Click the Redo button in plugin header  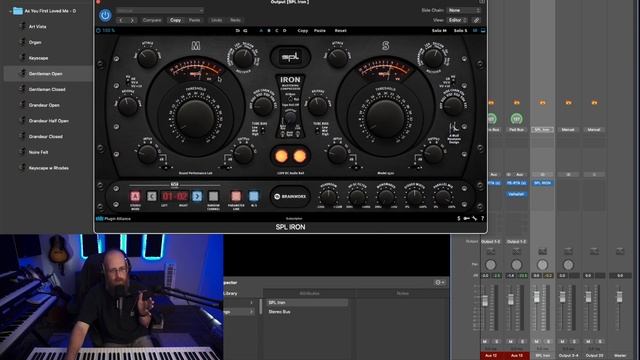click(x=236, y=20)
